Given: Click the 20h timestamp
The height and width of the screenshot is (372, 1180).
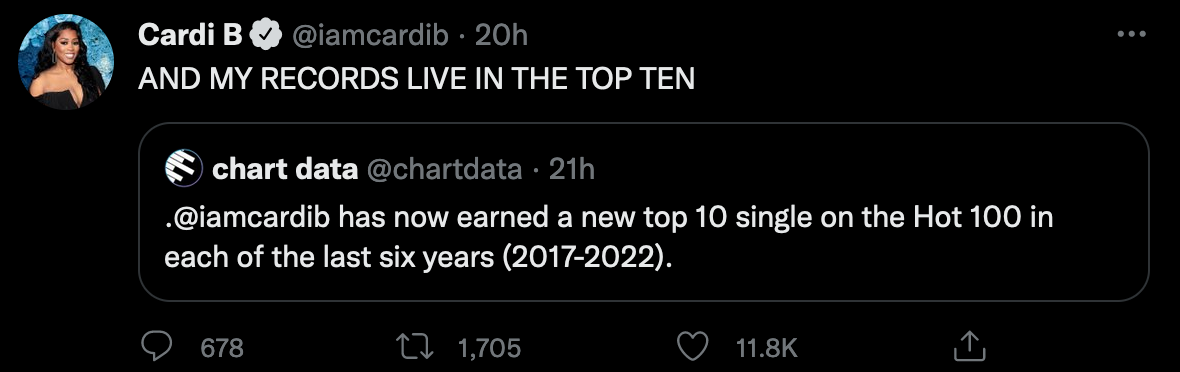Looking at the screenshot, I should tap(501, 35).
